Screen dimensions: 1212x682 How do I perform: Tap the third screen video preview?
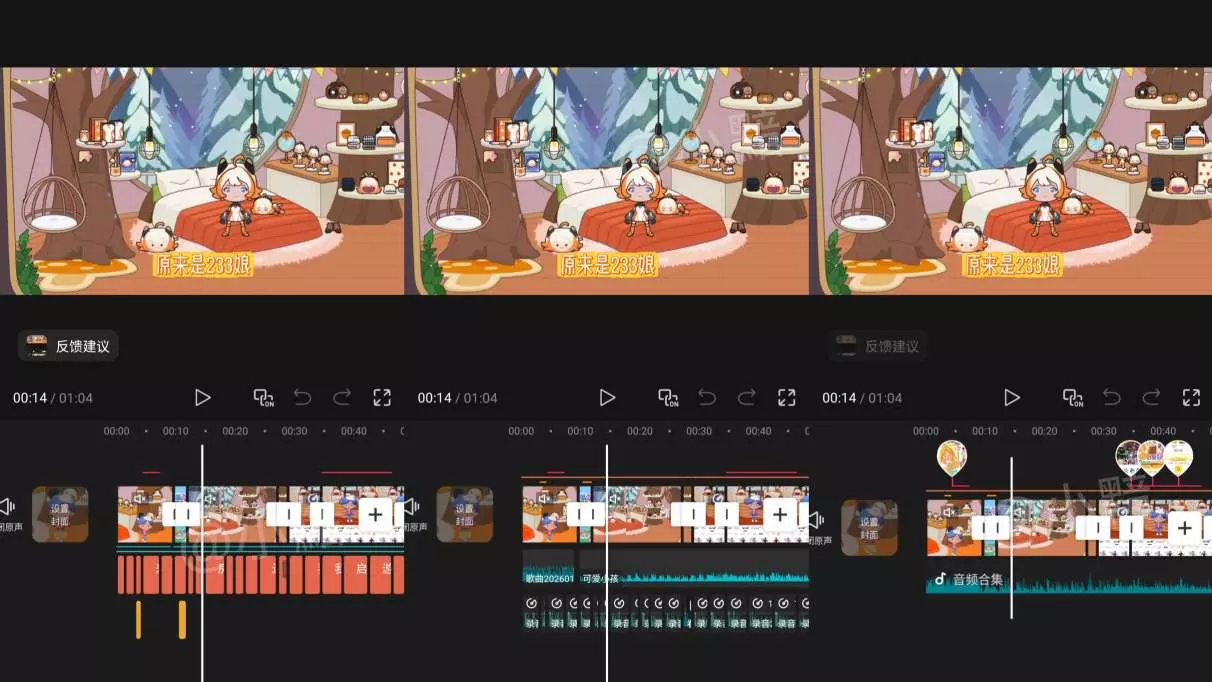tap(1011, 181)
